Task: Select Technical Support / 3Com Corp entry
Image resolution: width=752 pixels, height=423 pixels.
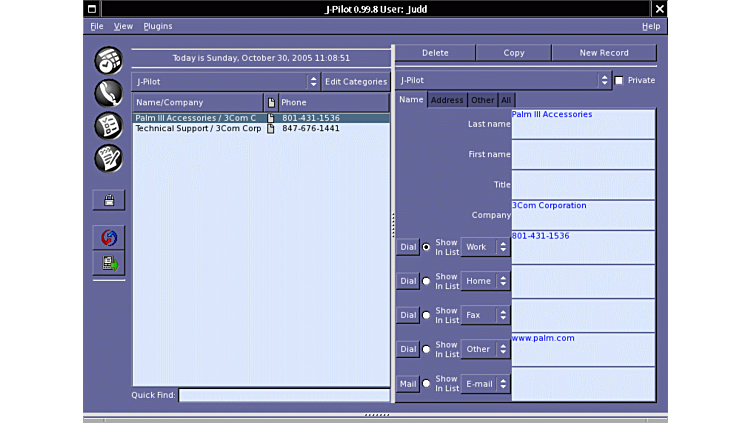Action: pos(198,129)
